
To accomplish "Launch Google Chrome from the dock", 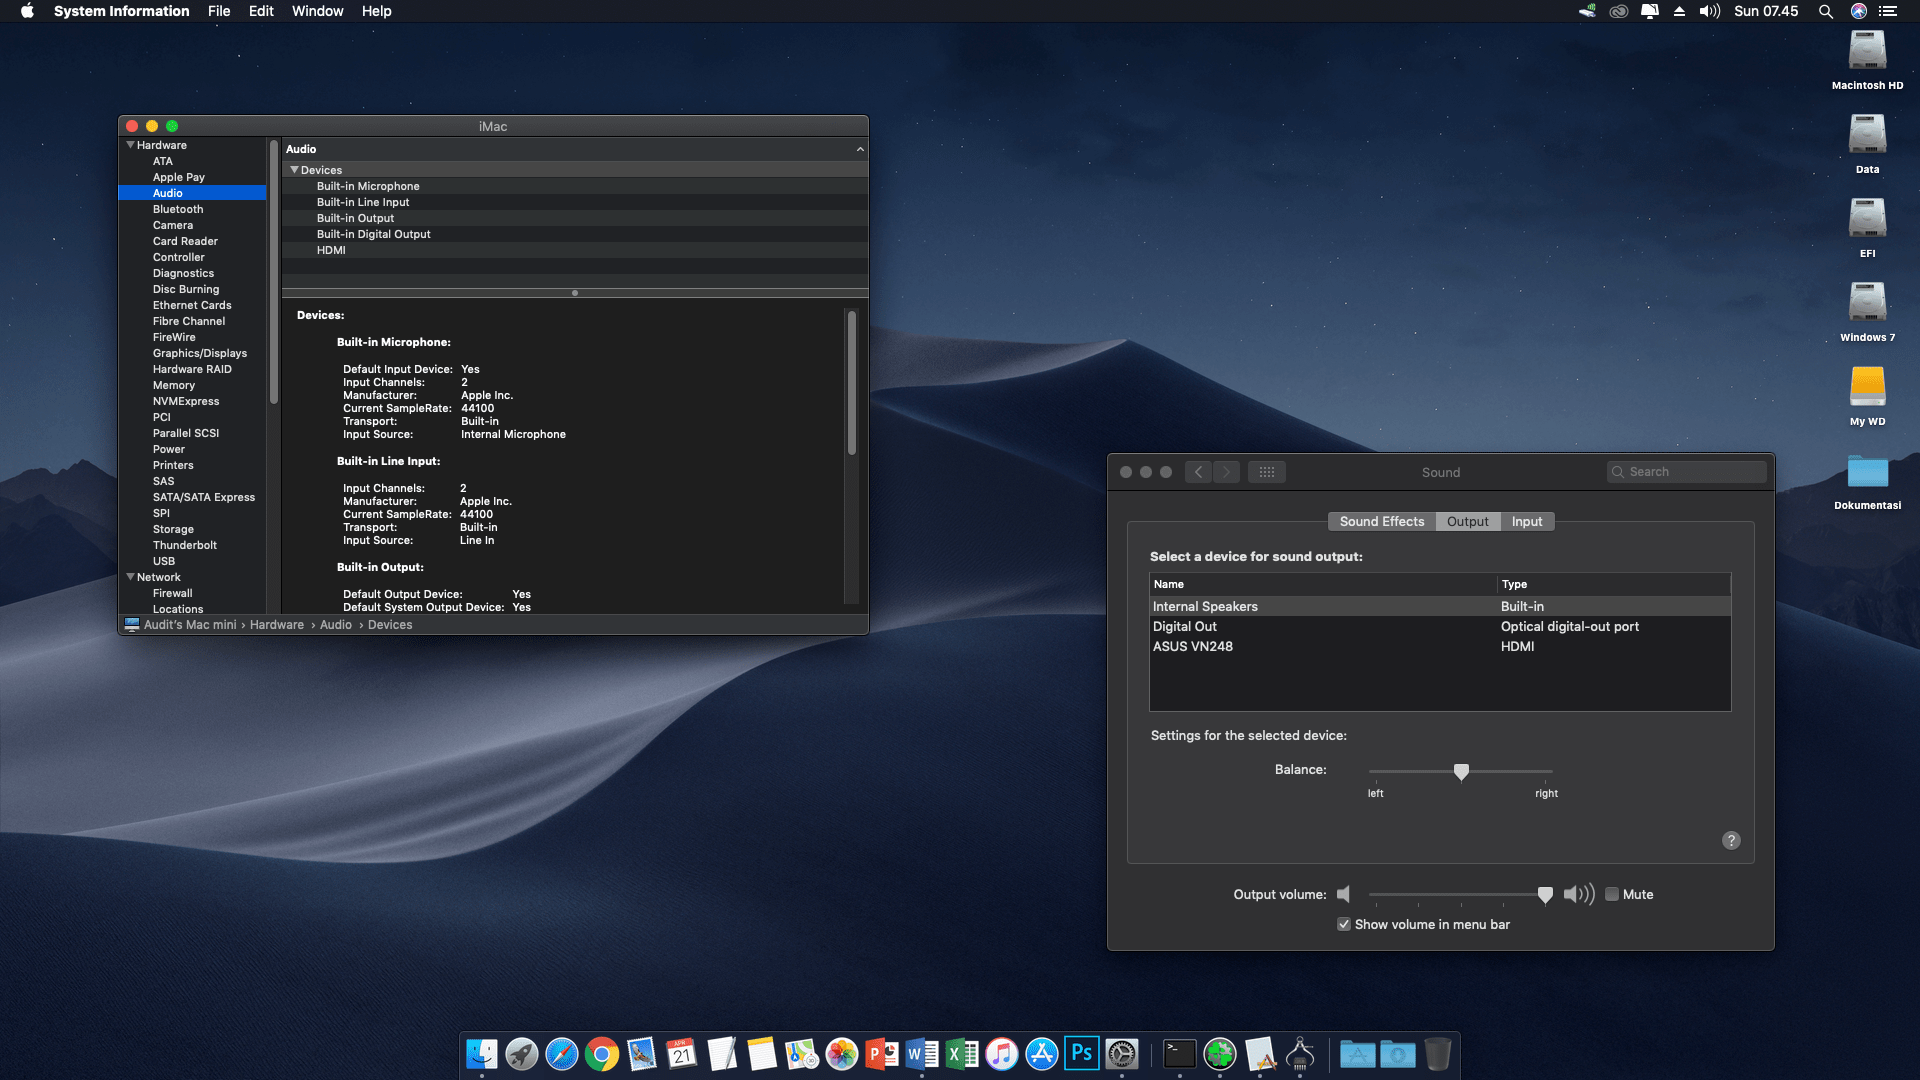I will [602, 1054].
